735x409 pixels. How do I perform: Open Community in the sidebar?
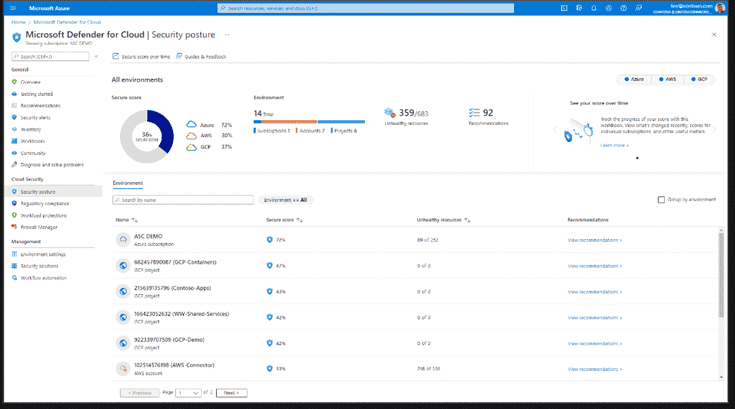33,153
